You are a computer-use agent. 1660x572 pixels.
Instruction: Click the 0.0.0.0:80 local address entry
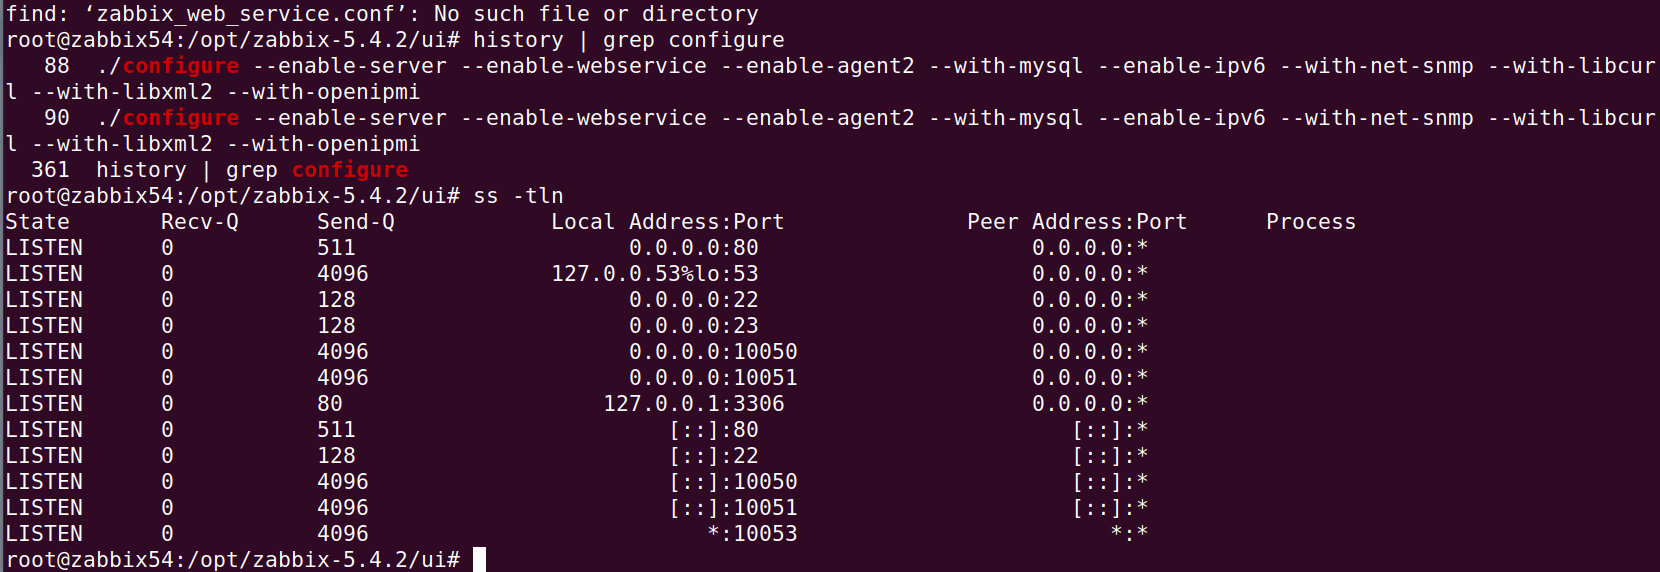(694, 248)
